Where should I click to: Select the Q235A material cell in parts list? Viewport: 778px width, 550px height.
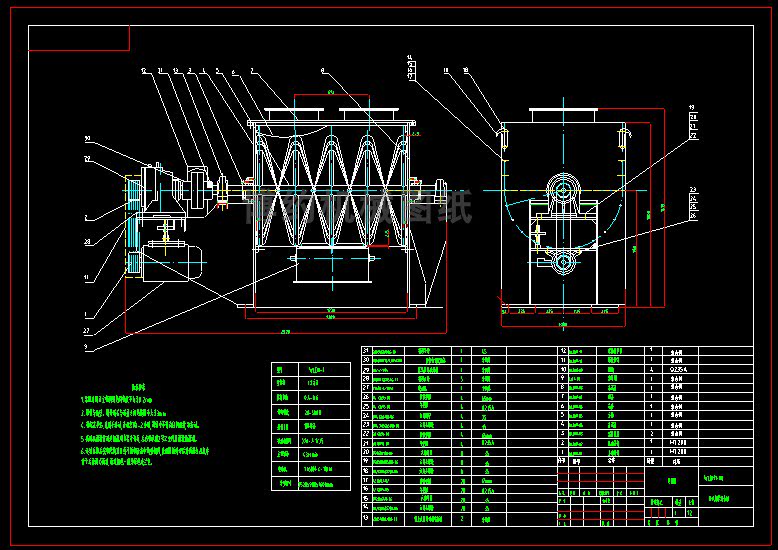point(678,369)
